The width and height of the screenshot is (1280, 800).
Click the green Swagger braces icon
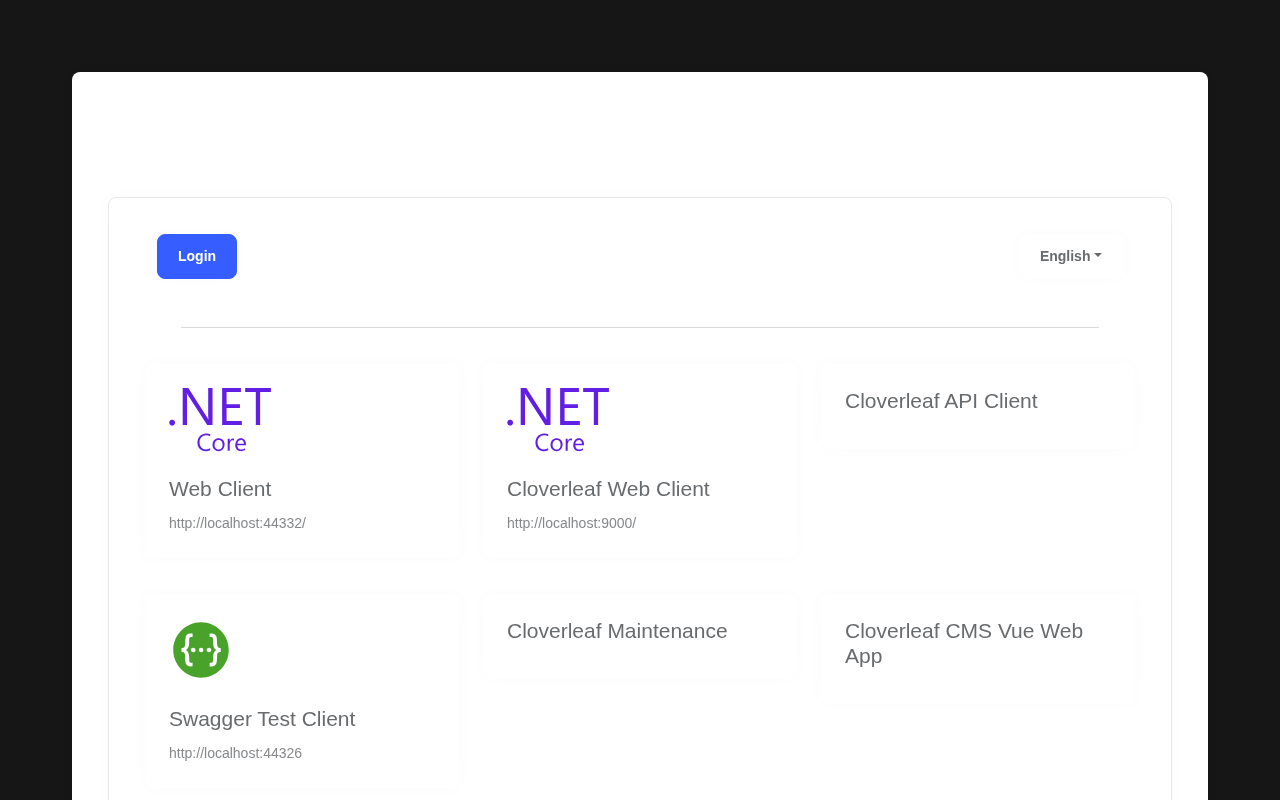[201, 650]
